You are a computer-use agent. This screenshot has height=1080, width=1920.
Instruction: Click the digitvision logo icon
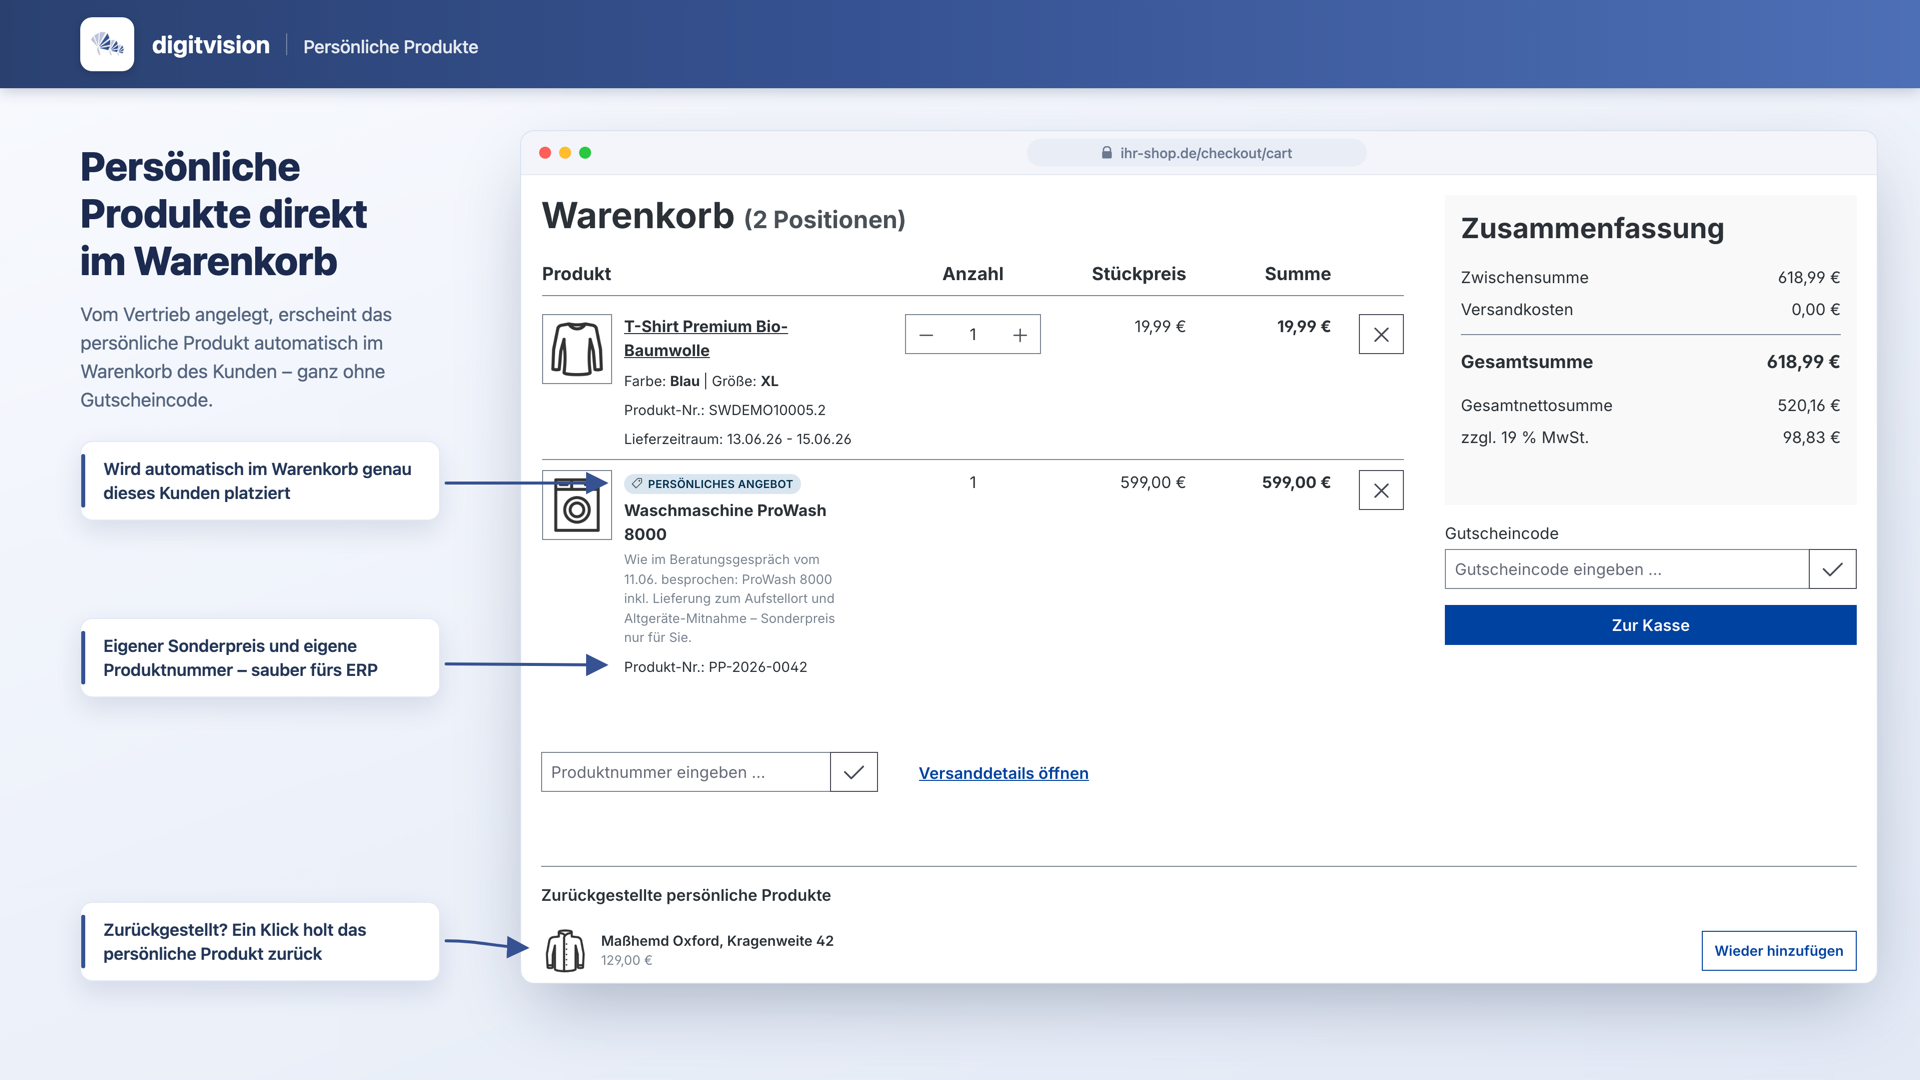(x=107, y=44)
